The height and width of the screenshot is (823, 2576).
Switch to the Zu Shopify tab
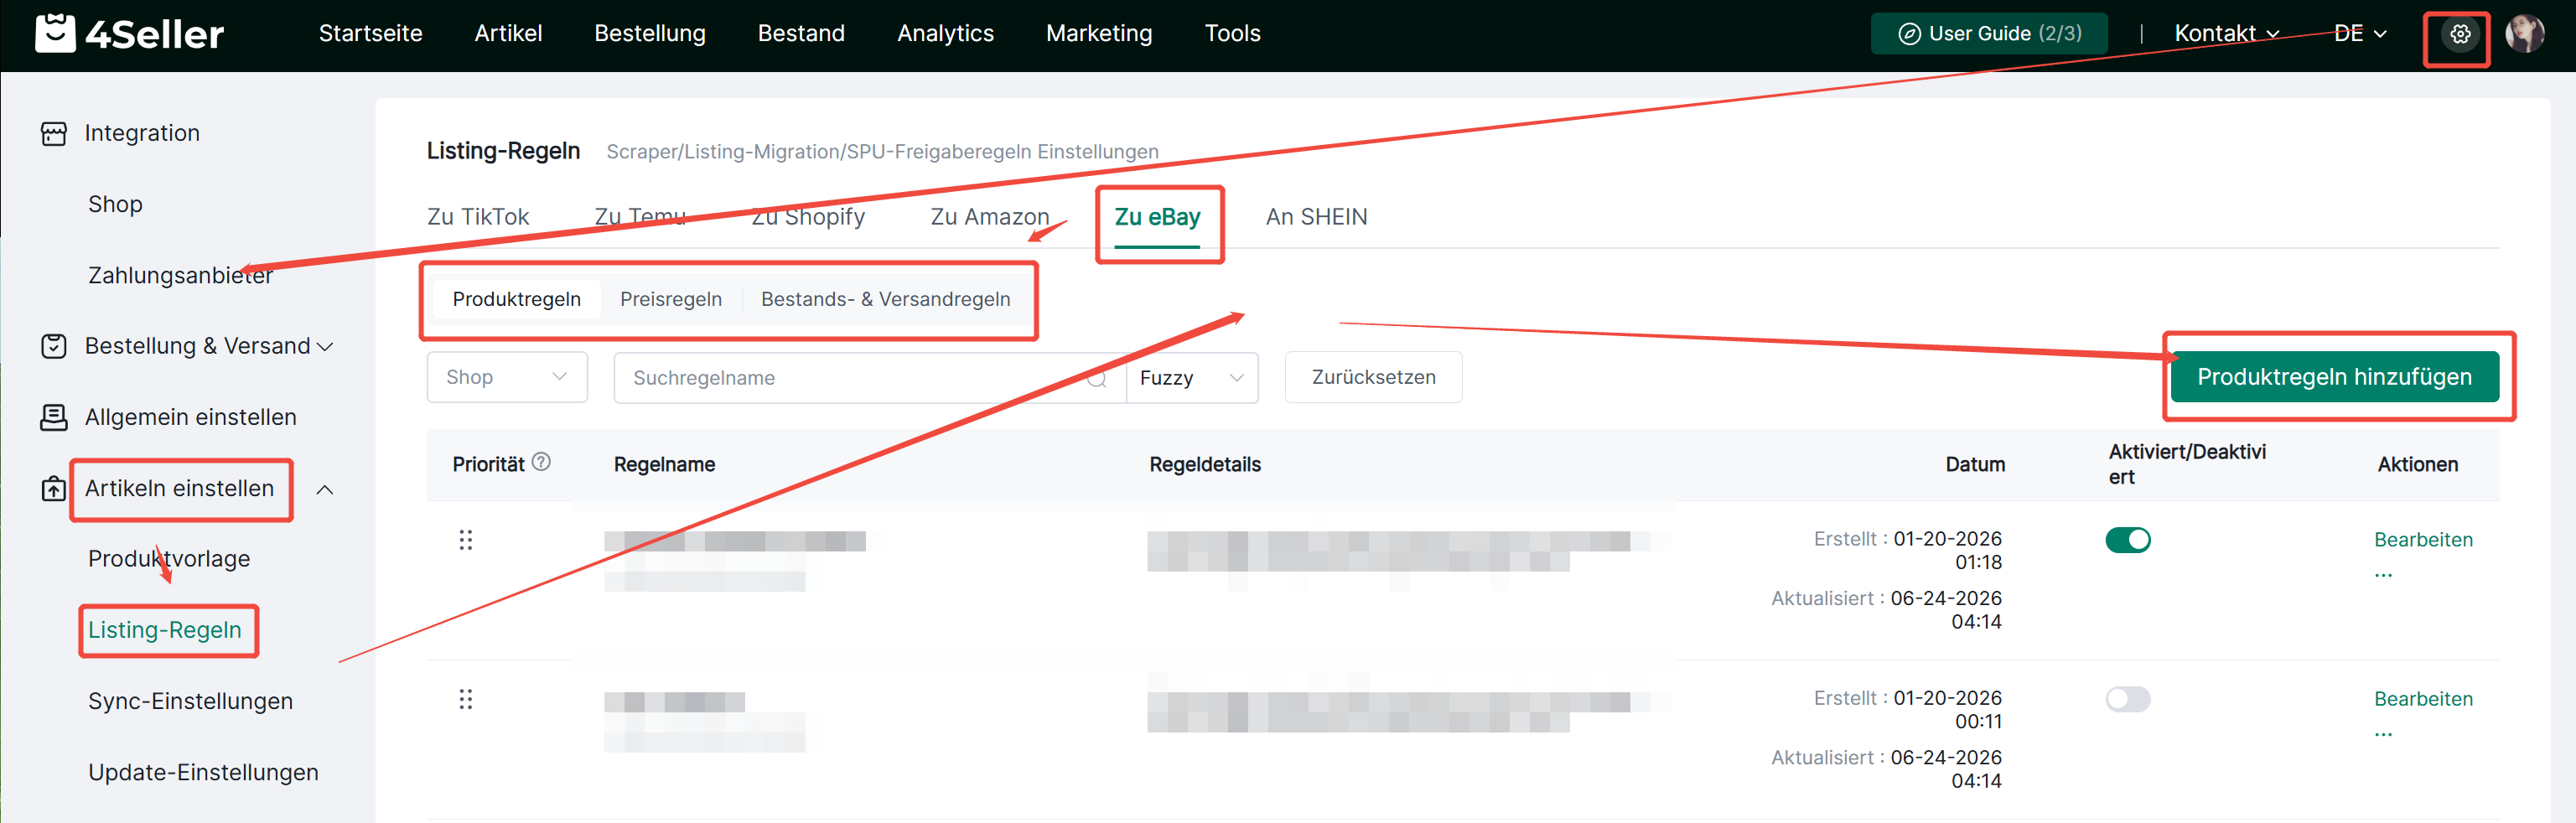pyautogui.click(x=808, y=217)
